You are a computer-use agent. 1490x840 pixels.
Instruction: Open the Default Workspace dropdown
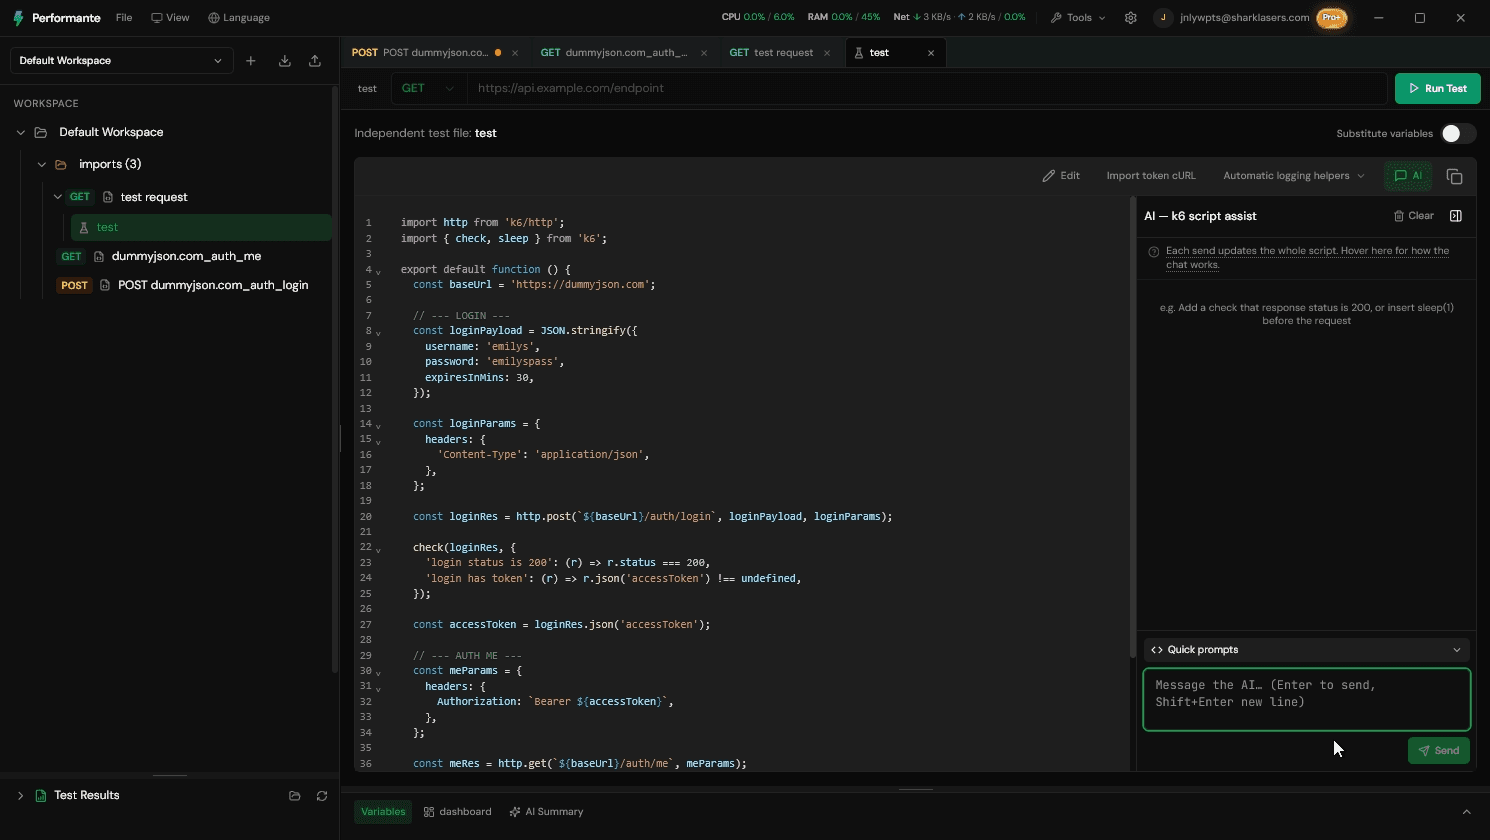[x=121, y=61]
